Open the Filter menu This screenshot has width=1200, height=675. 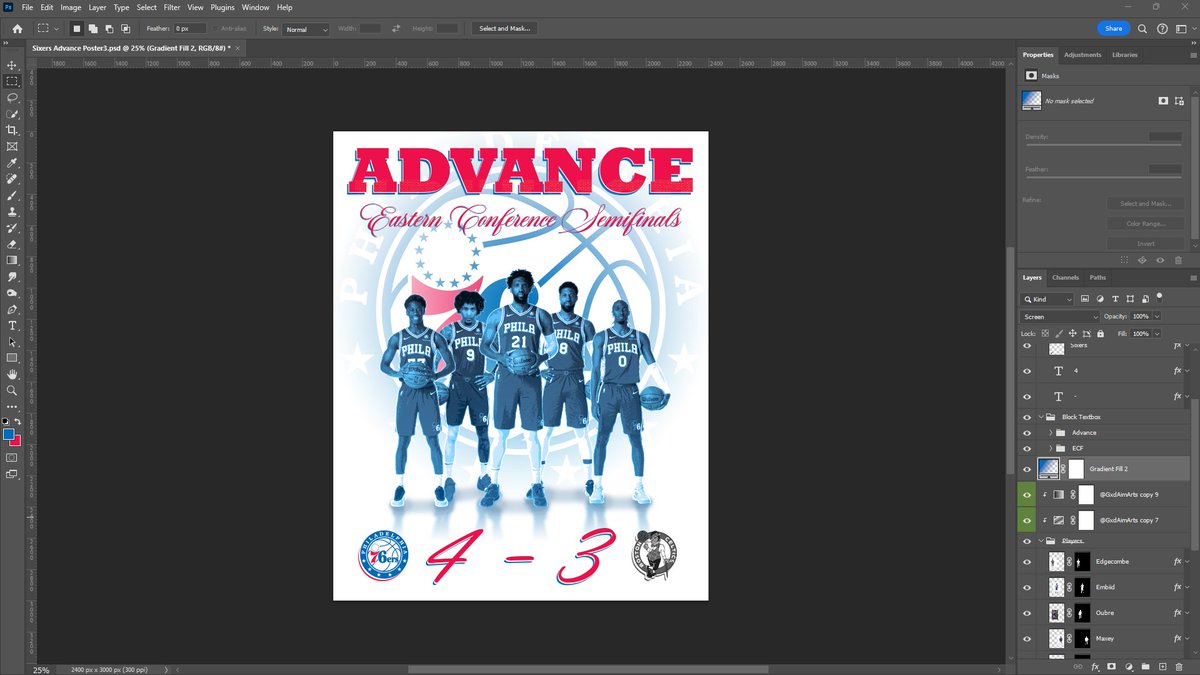(x=172, y=7)
